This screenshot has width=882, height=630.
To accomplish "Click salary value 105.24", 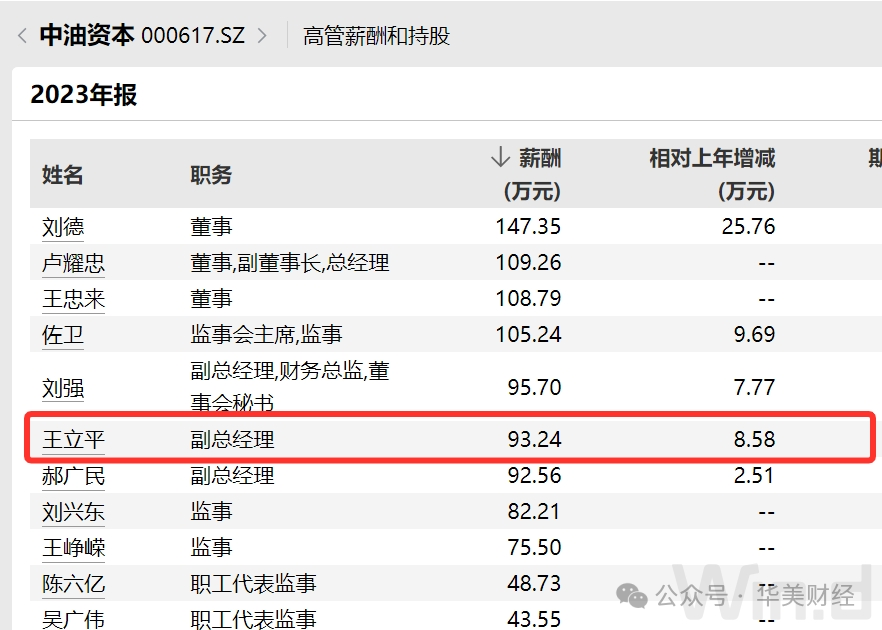I will [x=528, y=335].
